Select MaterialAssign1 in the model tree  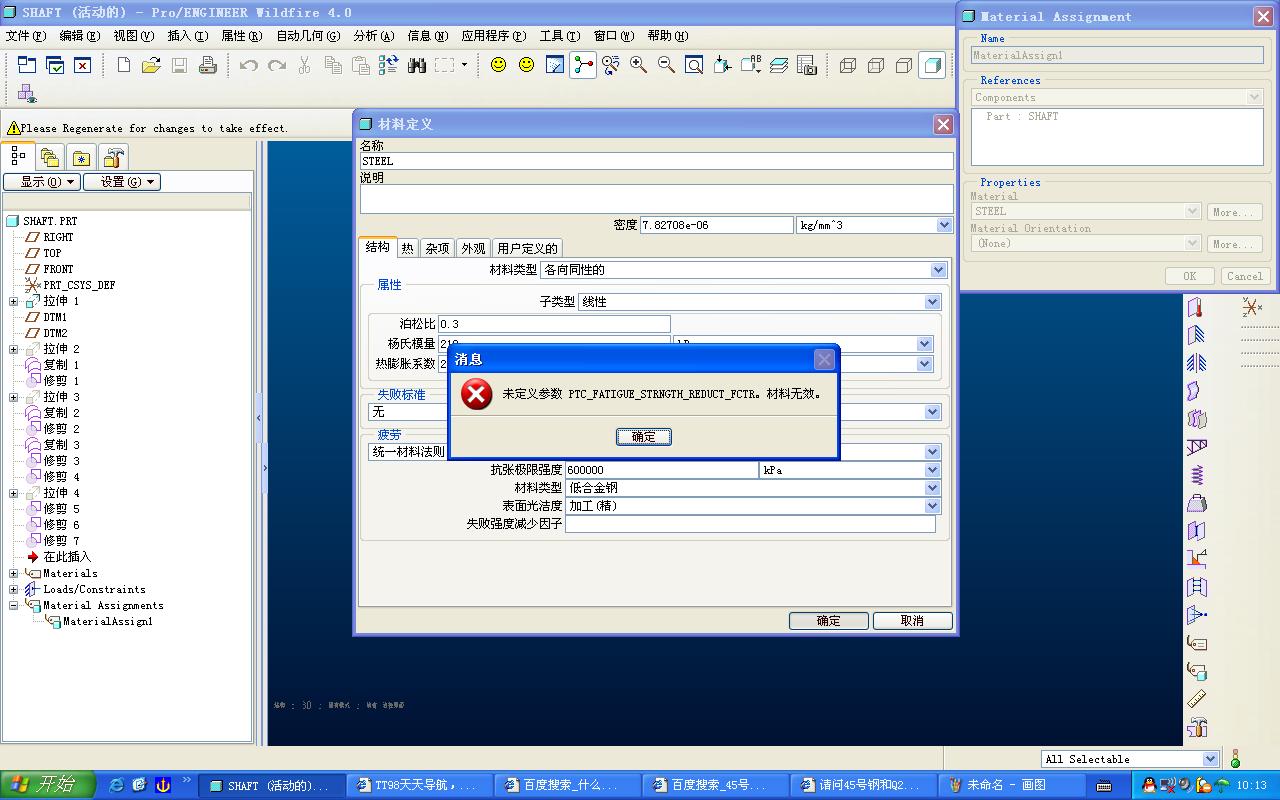coord(107,621)
